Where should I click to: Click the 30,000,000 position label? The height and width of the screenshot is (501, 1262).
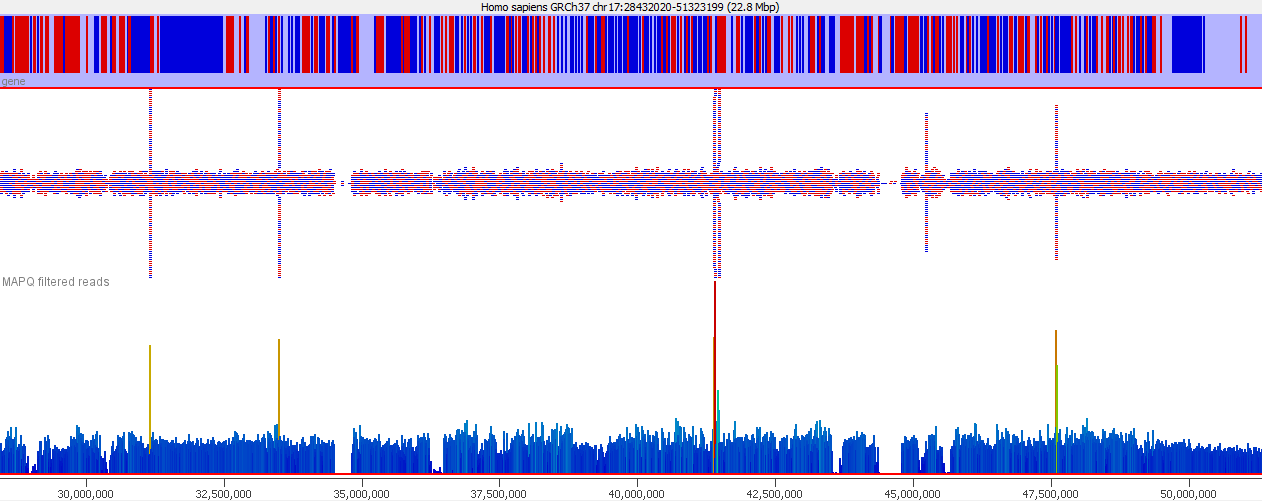pyautogui.click(x=86, y=493)
